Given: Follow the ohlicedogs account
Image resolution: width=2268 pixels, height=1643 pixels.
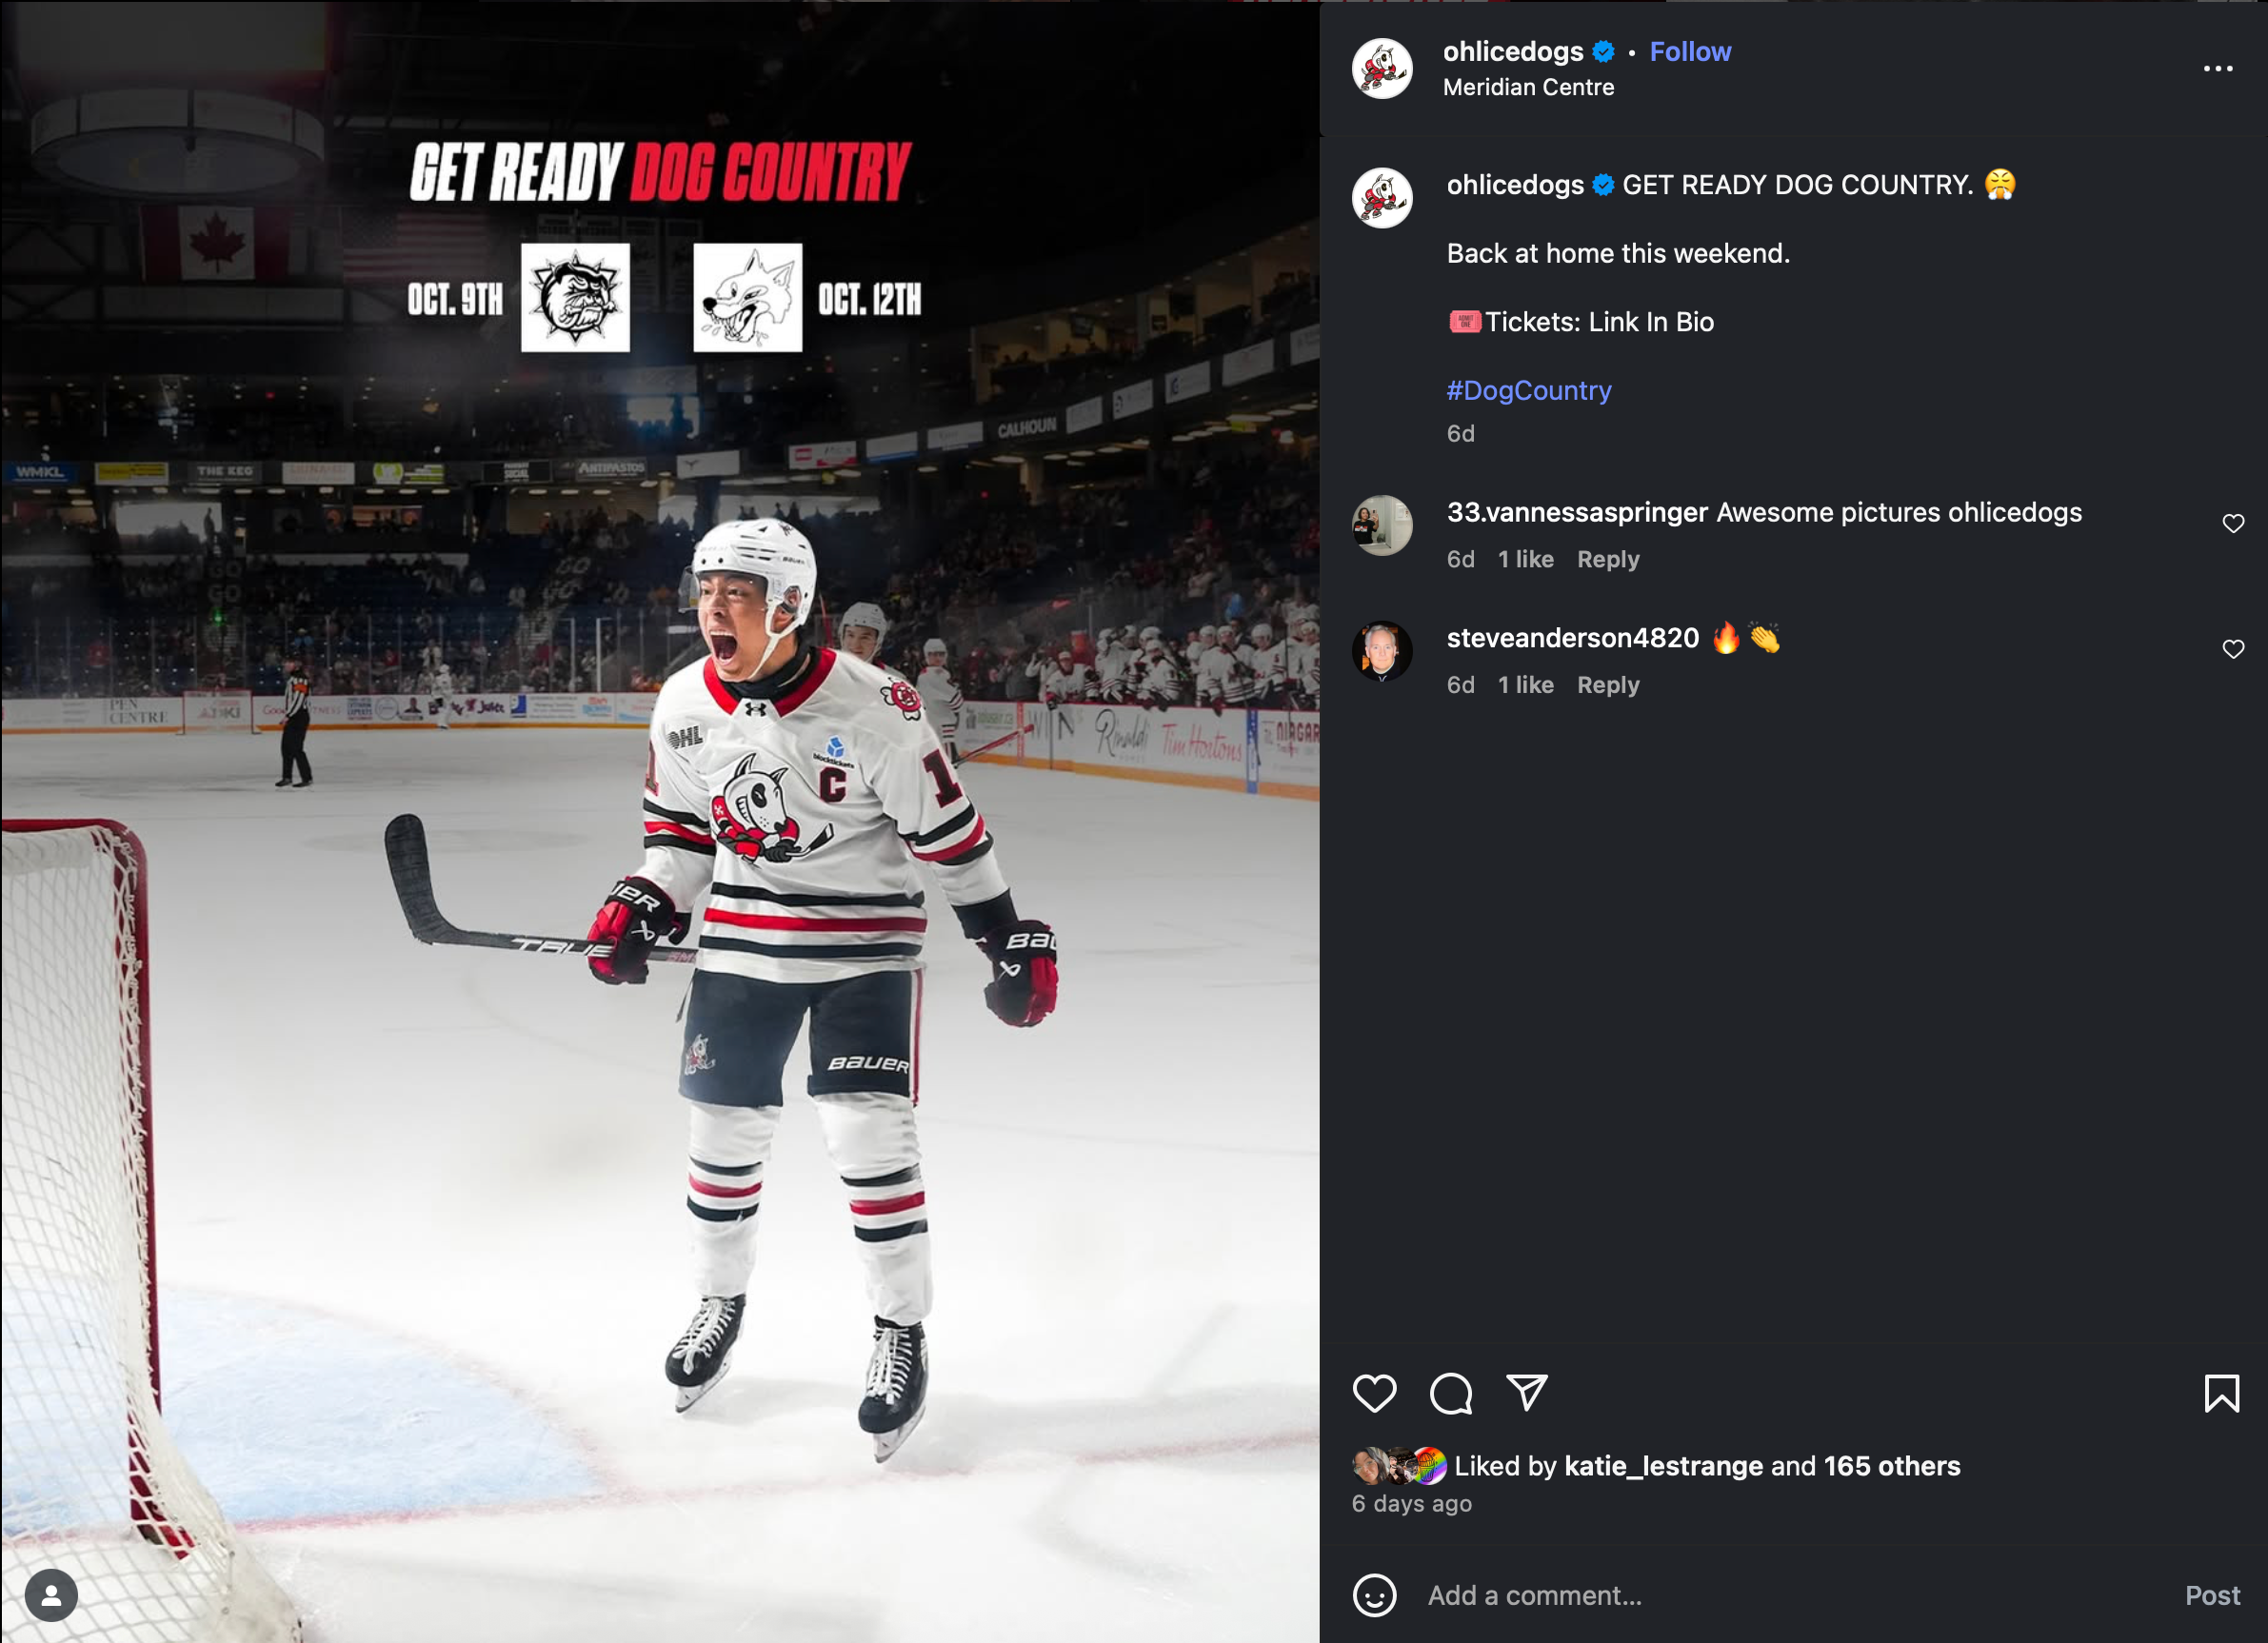Looking at the screenshot, I should click(1690, 52).
